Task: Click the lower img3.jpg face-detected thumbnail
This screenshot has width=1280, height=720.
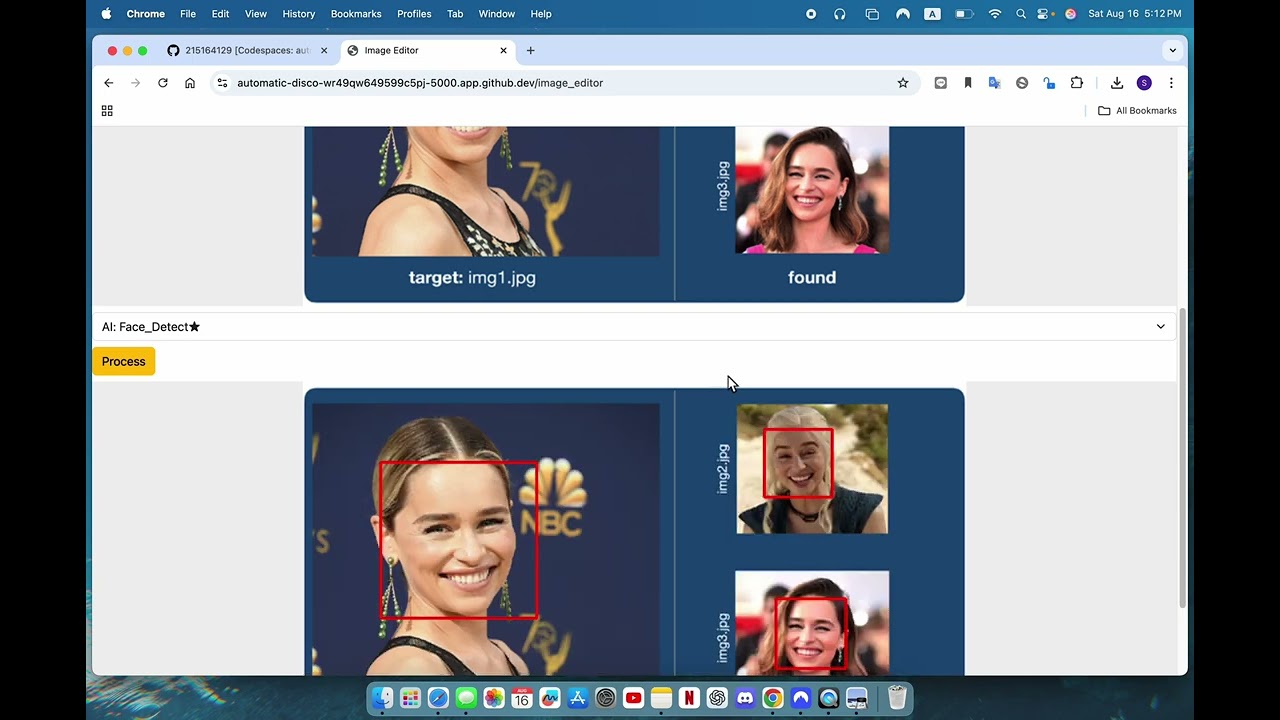Action: tap(812, 623)
